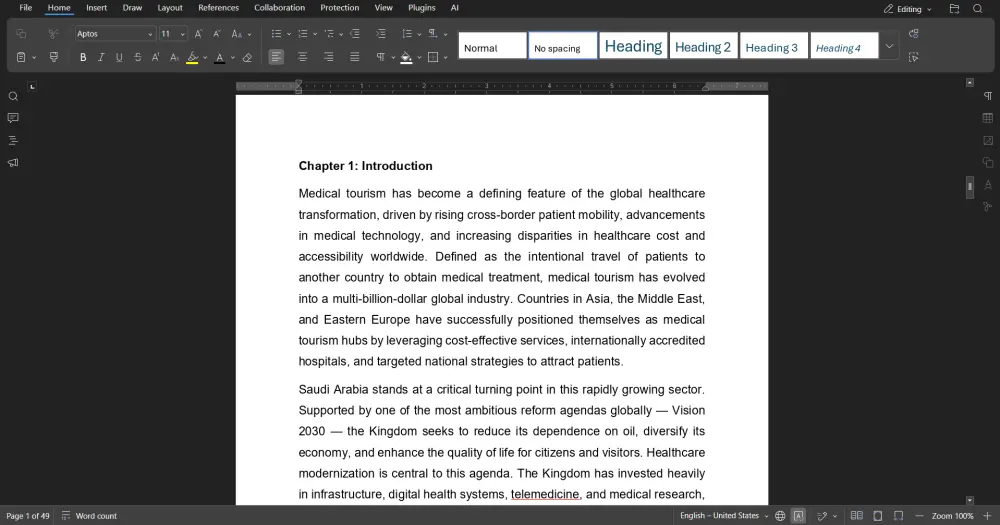
Task: Click the search magnifier at top right
Action: (978, 9)
